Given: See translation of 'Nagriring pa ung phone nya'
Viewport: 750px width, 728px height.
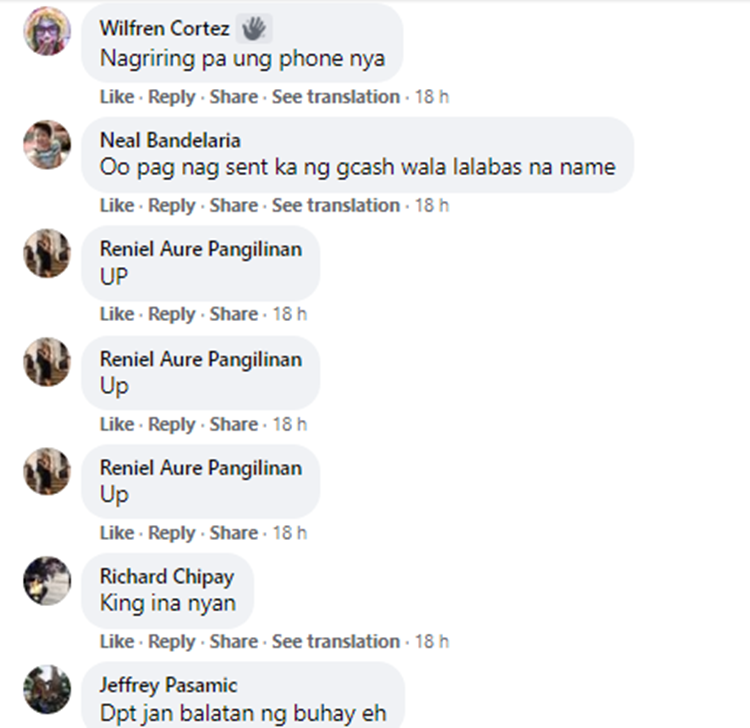Looking at the screenshot, I should [x=336, y=97].
